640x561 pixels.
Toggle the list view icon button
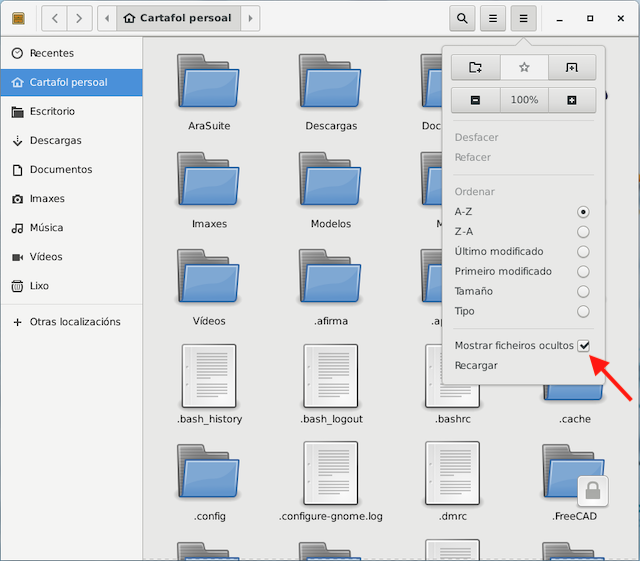pyautogui.click(x=492, y=18)
